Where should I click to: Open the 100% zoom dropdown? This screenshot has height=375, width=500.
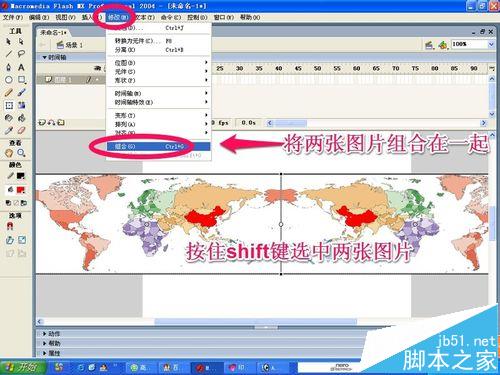point(491,44)
